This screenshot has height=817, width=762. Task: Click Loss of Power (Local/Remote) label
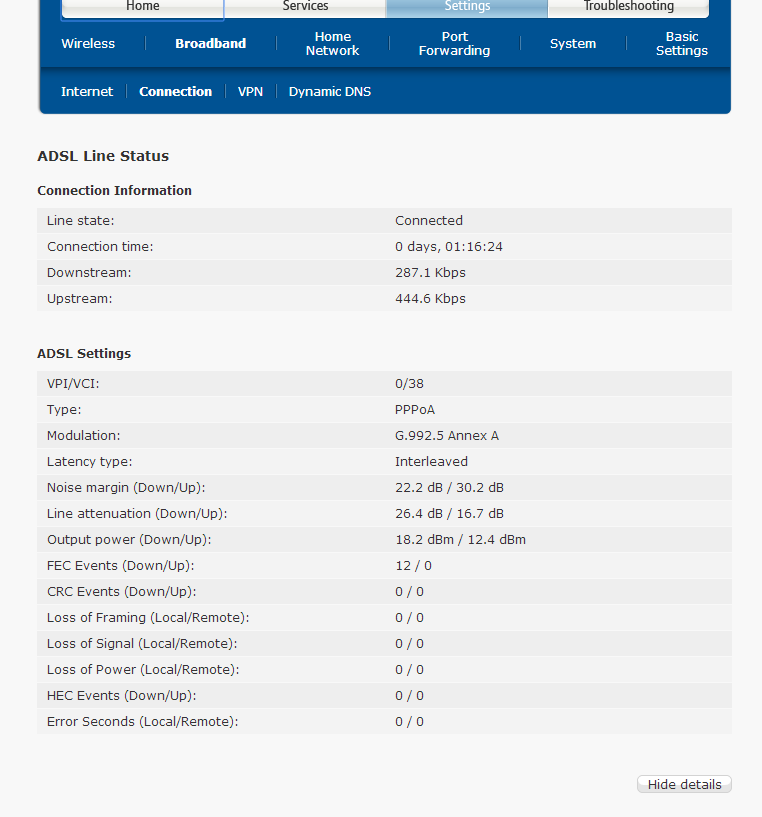coord(143,670)
